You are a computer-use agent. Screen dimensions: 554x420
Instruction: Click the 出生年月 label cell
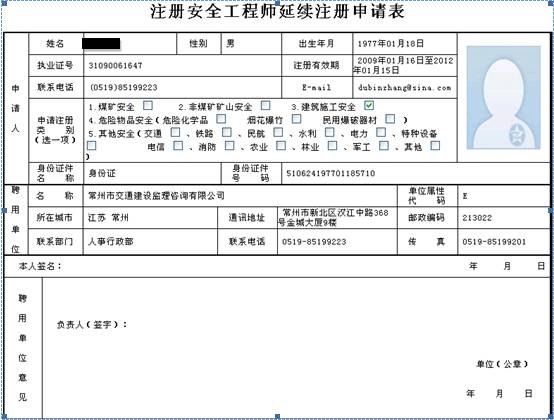click(x=317, y=43)
